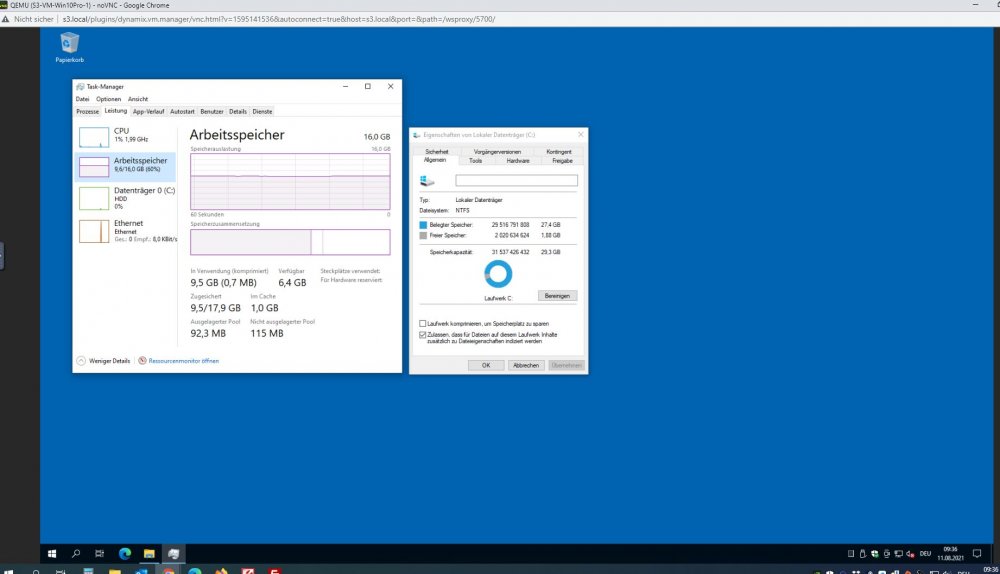Select Arbeitsspeicher in Task-Manager sidebar
The width and height of the screenshot is (1000, 574).
click(x=126, y=166)
